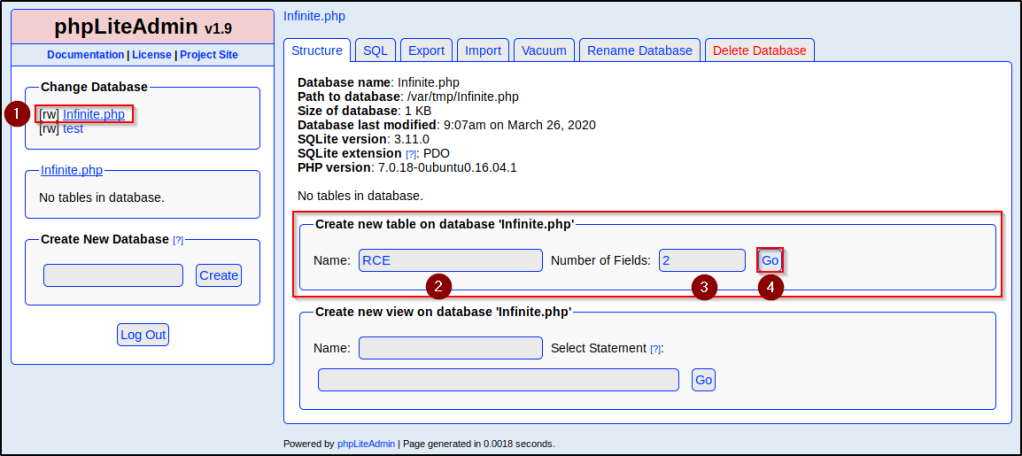Open the Export tab
This screenshot has height=456, width=1022.
click(426, 51)
